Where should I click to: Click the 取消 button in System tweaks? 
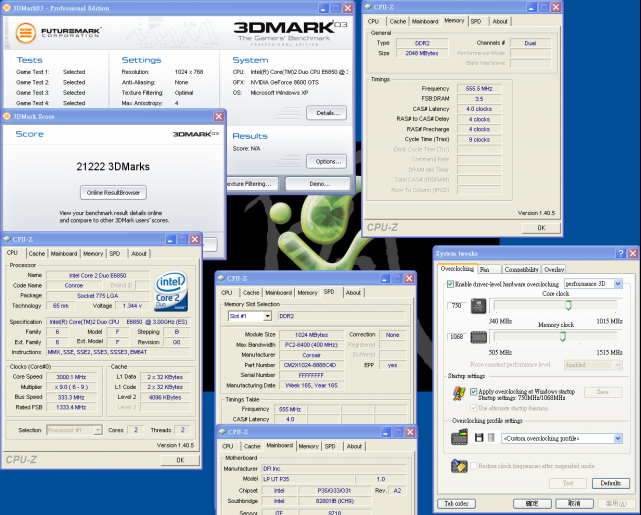tap(574, 504)
